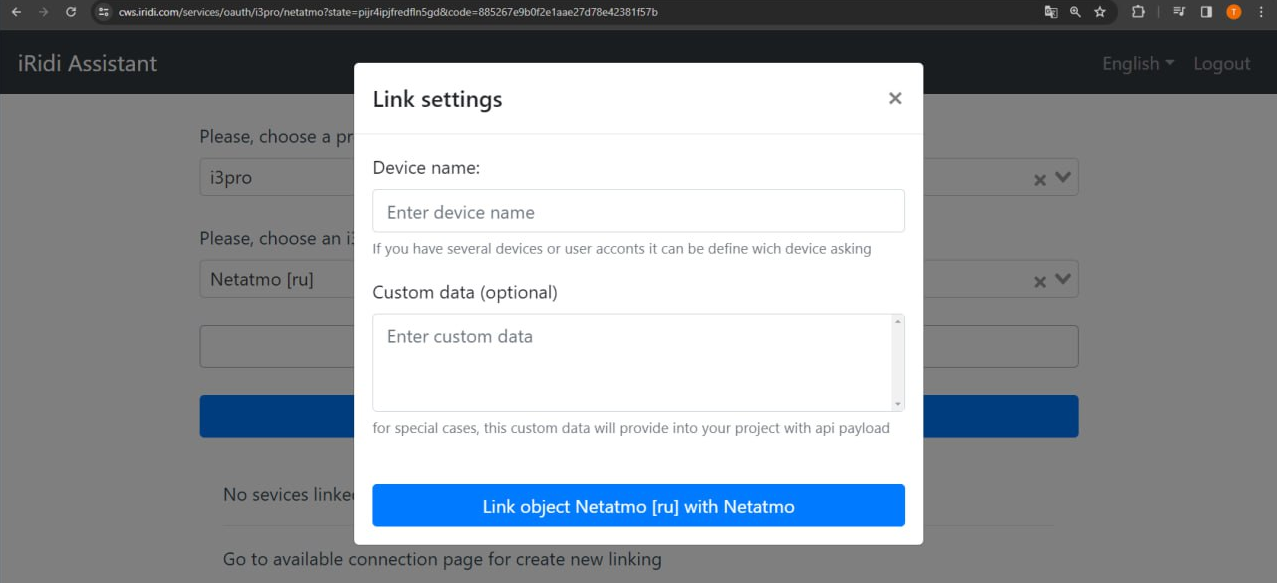Bookmark this page with the star icon
The height and width of the screenshot is (583, 1277).
pos(1100,12)
